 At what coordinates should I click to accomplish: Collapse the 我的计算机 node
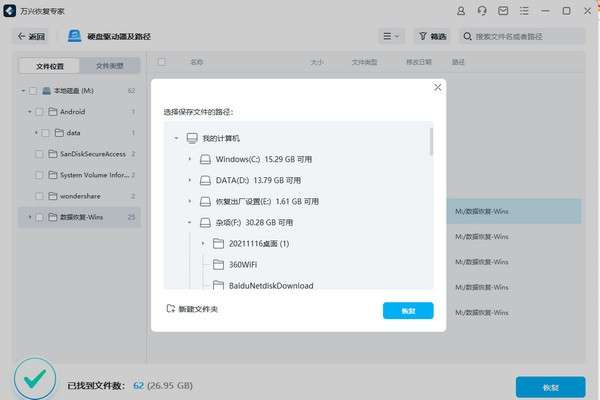pyautogui.click(x=176, y=138)
